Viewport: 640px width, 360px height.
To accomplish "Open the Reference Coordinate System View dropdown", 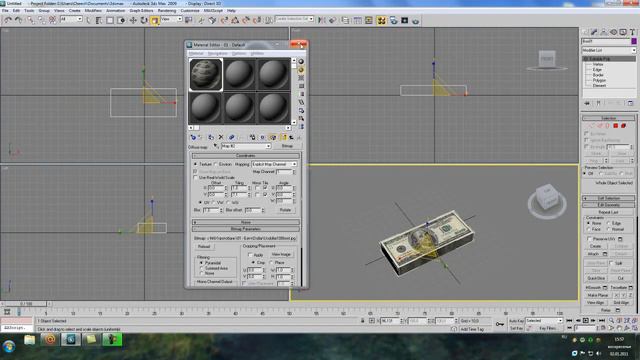I will [x=171, y=19].
